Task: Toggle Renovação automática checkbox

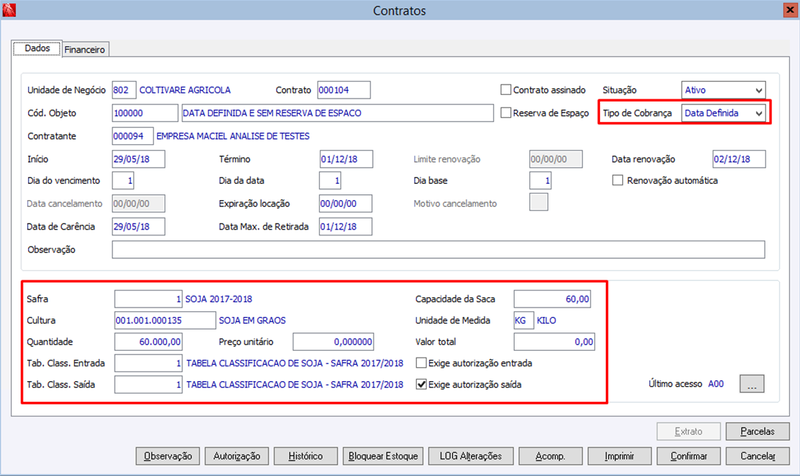Action: point(617,180)
